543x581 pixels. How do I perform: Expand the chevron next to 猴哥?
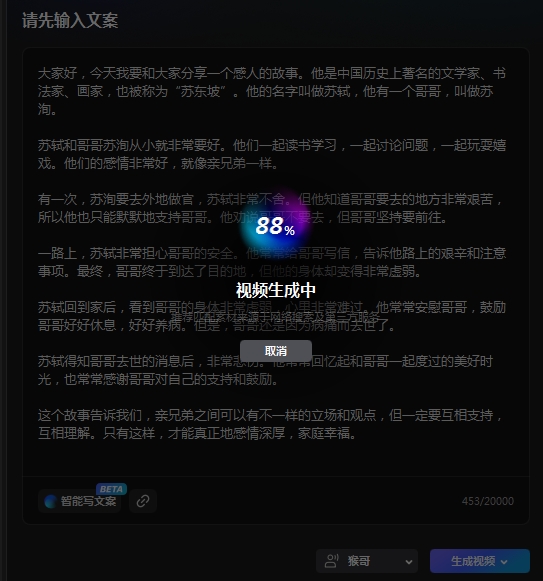click(408, 562)
